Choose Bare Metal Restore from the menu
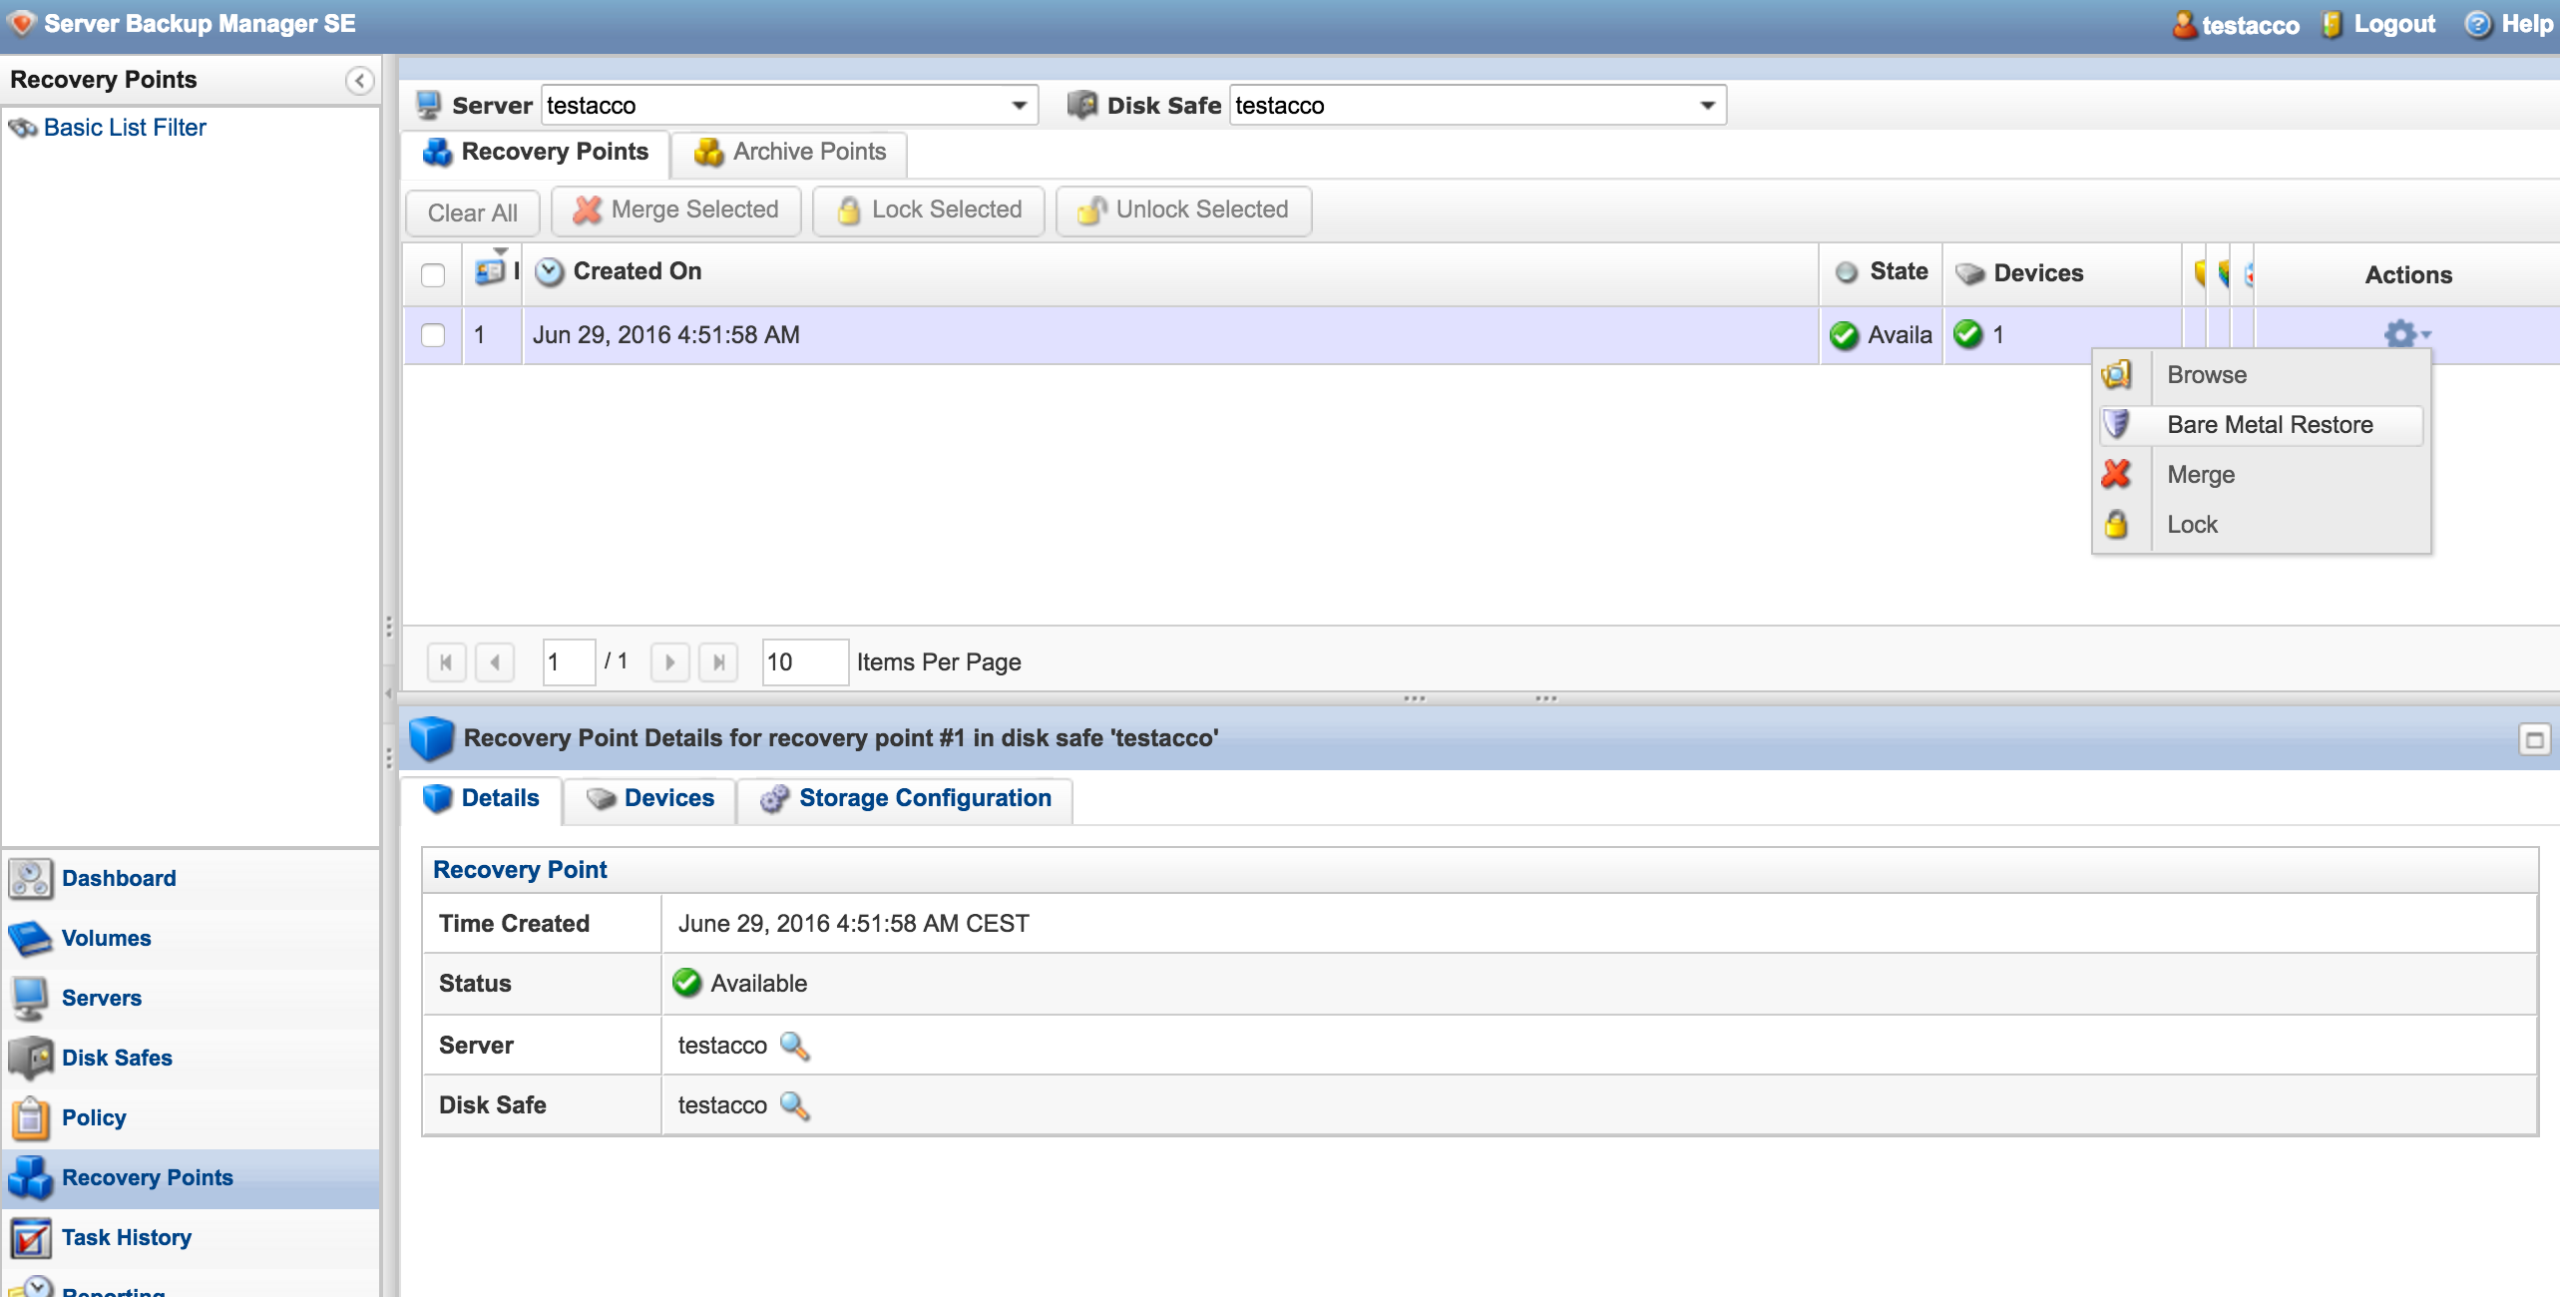Image resolution: width=2560 pixels, height=1297 pixels. pyautogui.click(x=2269, y=425)
